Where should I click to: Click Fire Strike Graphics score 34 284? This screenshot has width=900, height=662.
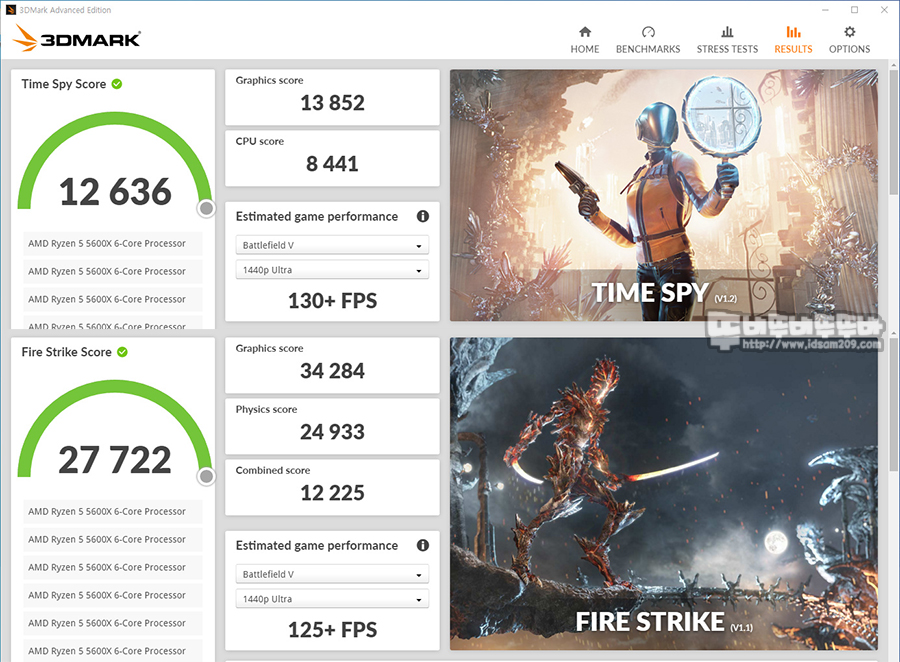[x=332, y=371]
